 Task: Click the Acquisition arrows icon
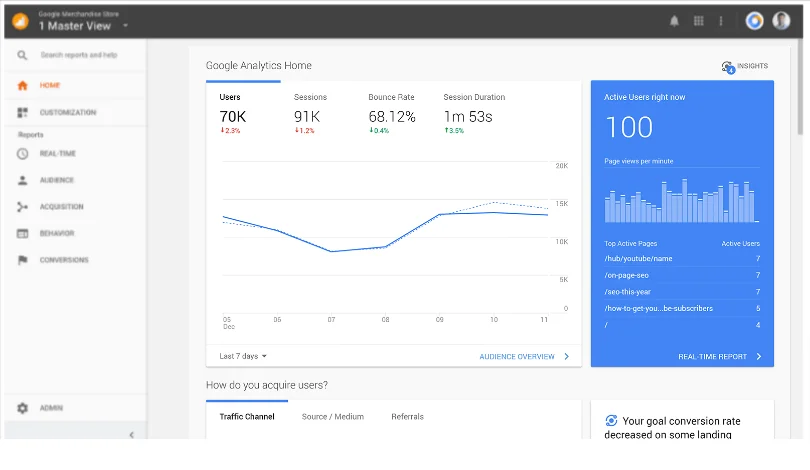click(22, 207)
